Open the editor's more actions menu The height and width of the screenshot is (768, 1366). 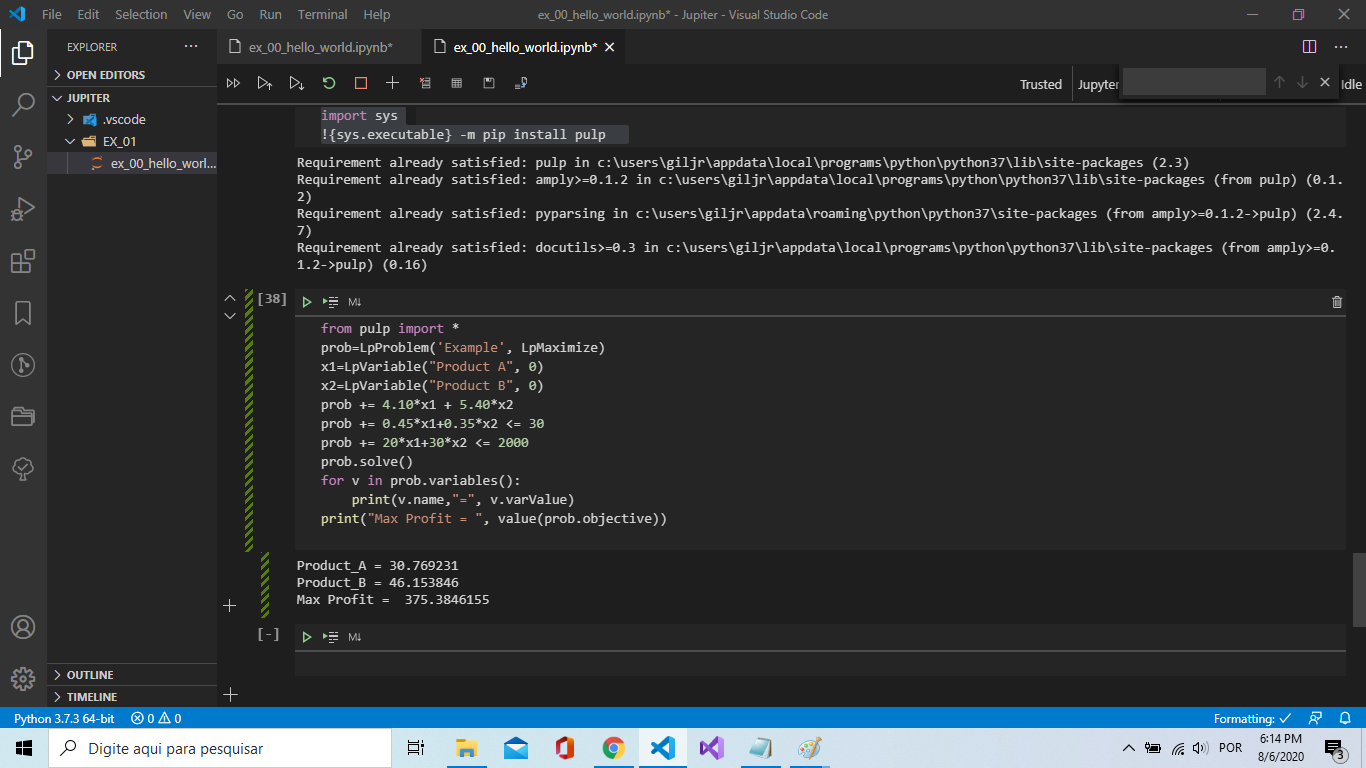(x=1340, y=47)
